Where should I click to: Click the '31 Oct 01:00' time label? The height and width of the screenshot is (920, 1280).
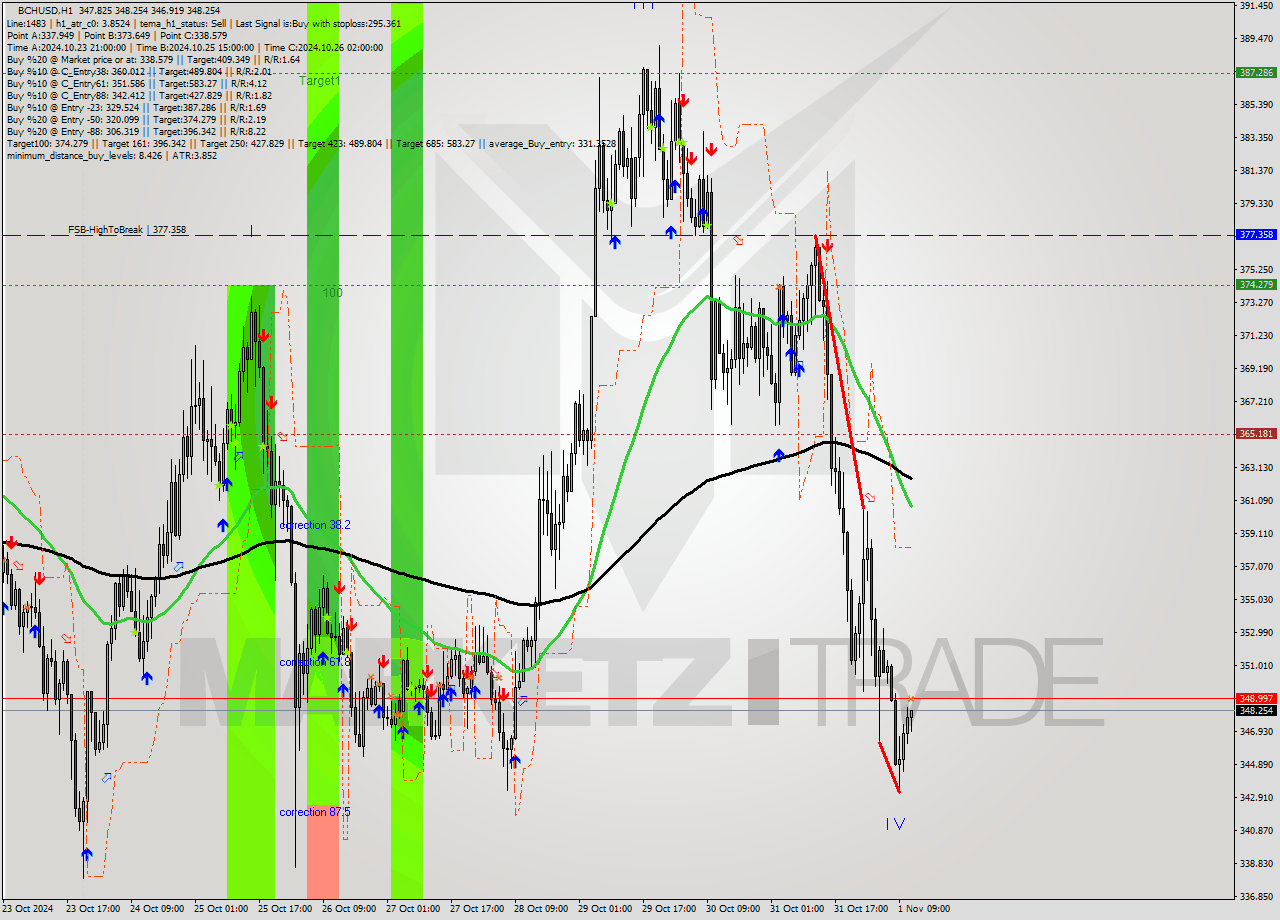pos(797,909)
